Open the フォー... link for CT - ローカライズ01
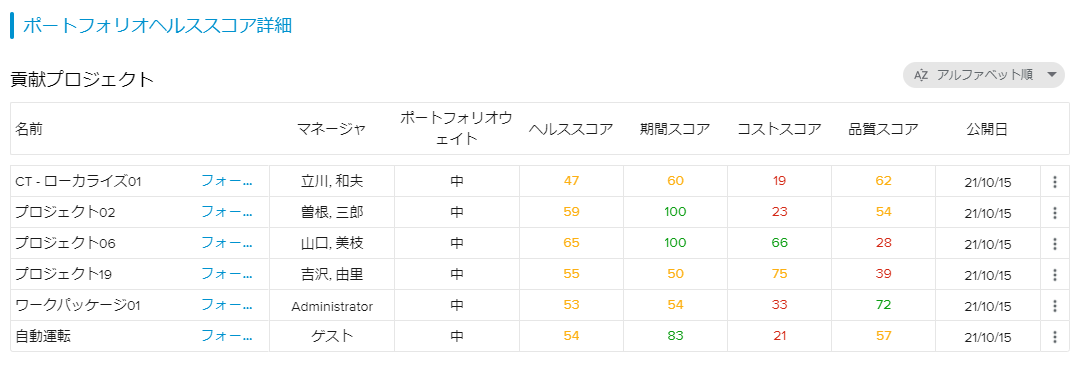The height and width of the screenshot is (370, 1081). 227,181
